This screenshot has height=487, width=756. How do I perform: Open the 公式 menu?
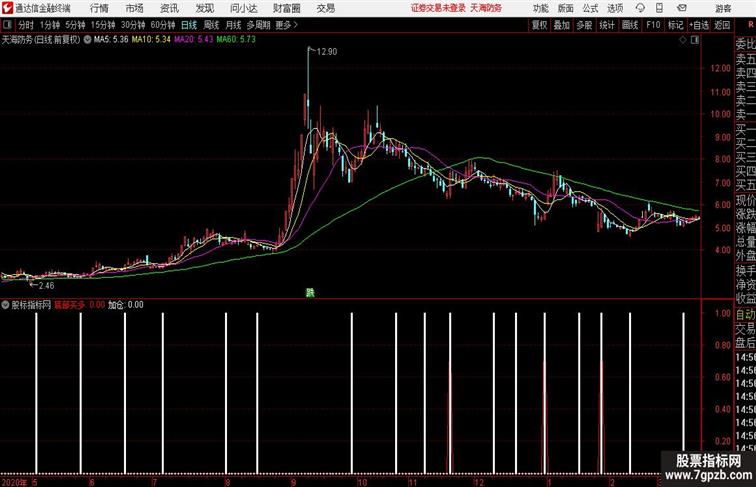590,8
